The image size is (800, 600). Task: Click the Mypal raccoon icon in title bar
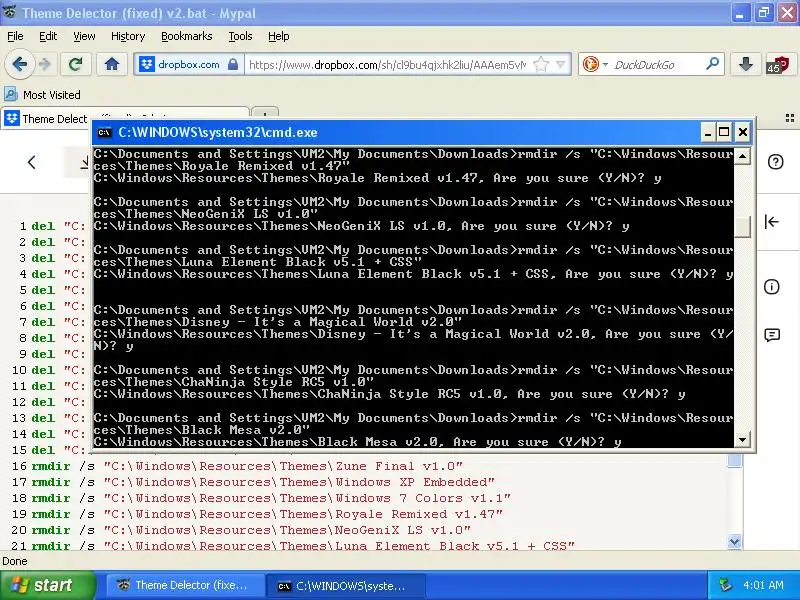9,12
